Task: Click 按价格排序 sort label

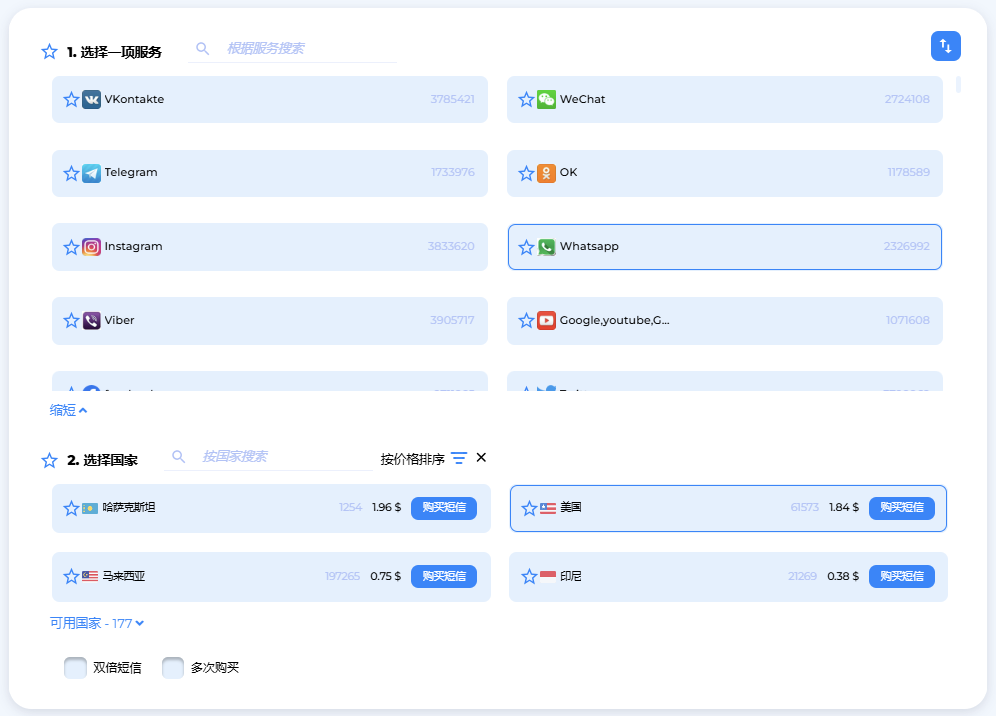Action: 412,459
